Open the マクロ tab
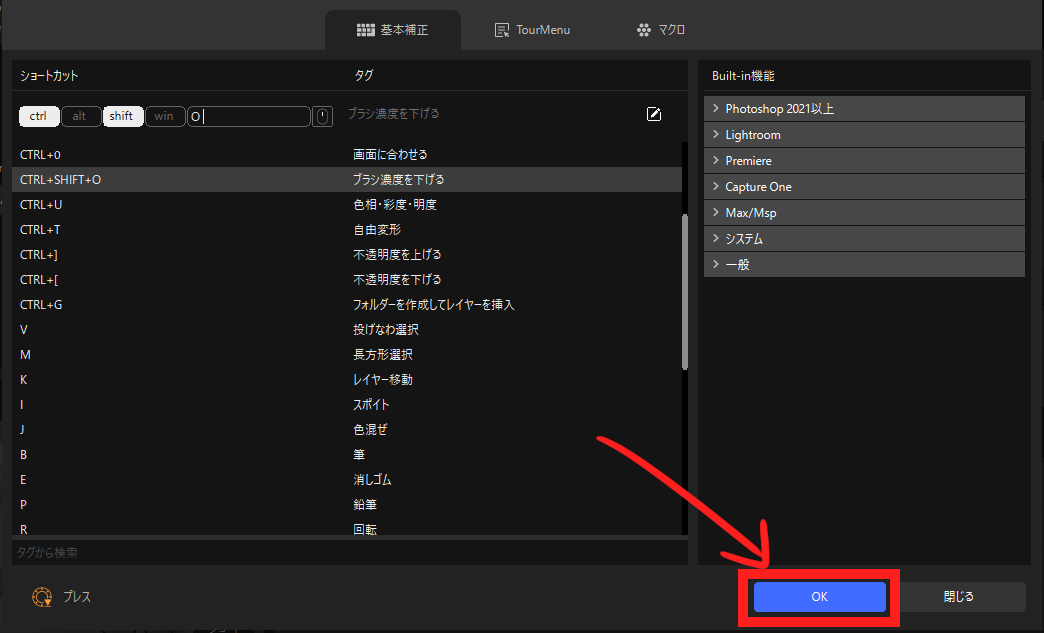The height and width of the screenshot is (633, 1044). tap(661, 30)
